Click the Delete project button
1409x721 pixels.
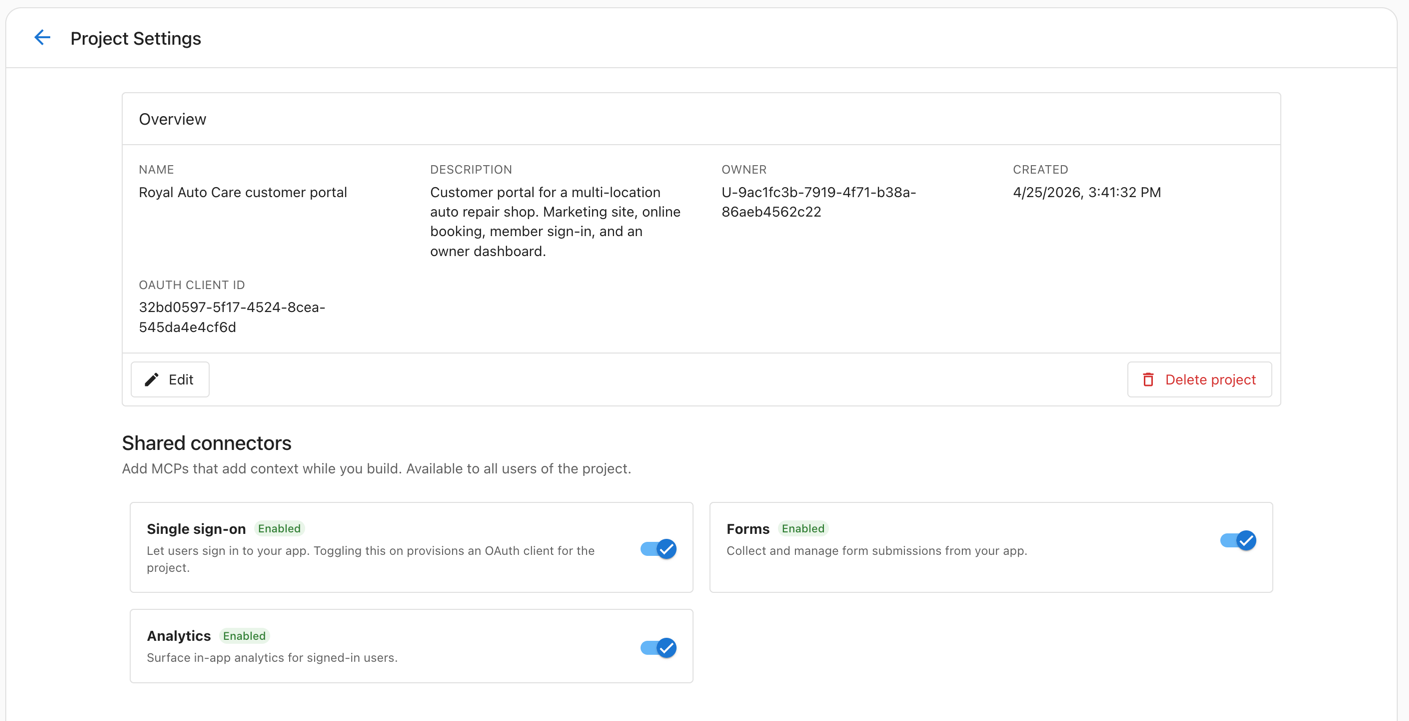1199,379
